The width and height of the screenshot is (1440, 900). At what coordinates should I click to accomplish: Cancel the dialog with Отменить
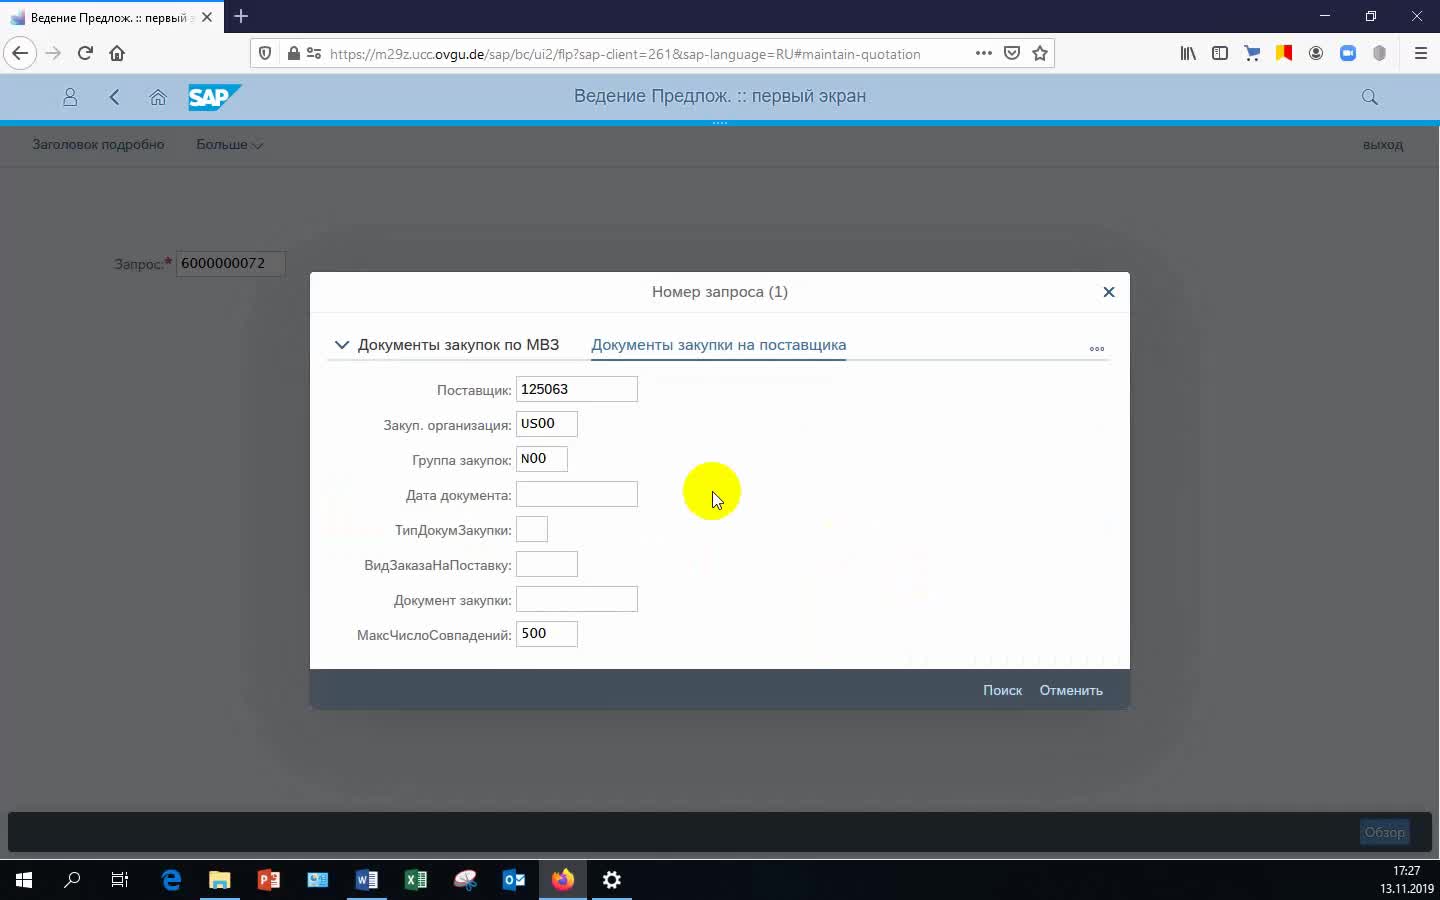pos(1071,690)
